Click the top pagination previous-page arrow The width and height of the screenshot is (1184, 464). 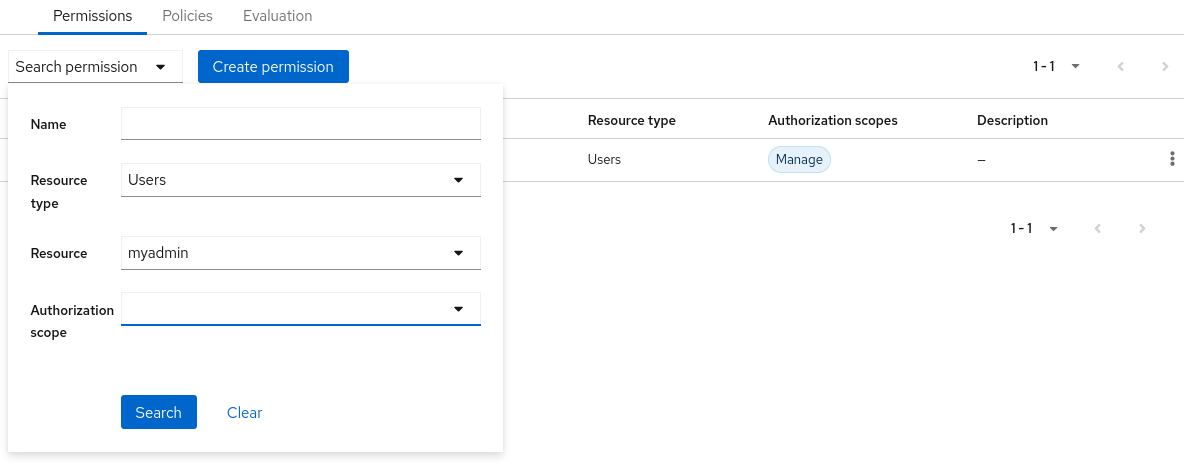[x=1121, y=67]
